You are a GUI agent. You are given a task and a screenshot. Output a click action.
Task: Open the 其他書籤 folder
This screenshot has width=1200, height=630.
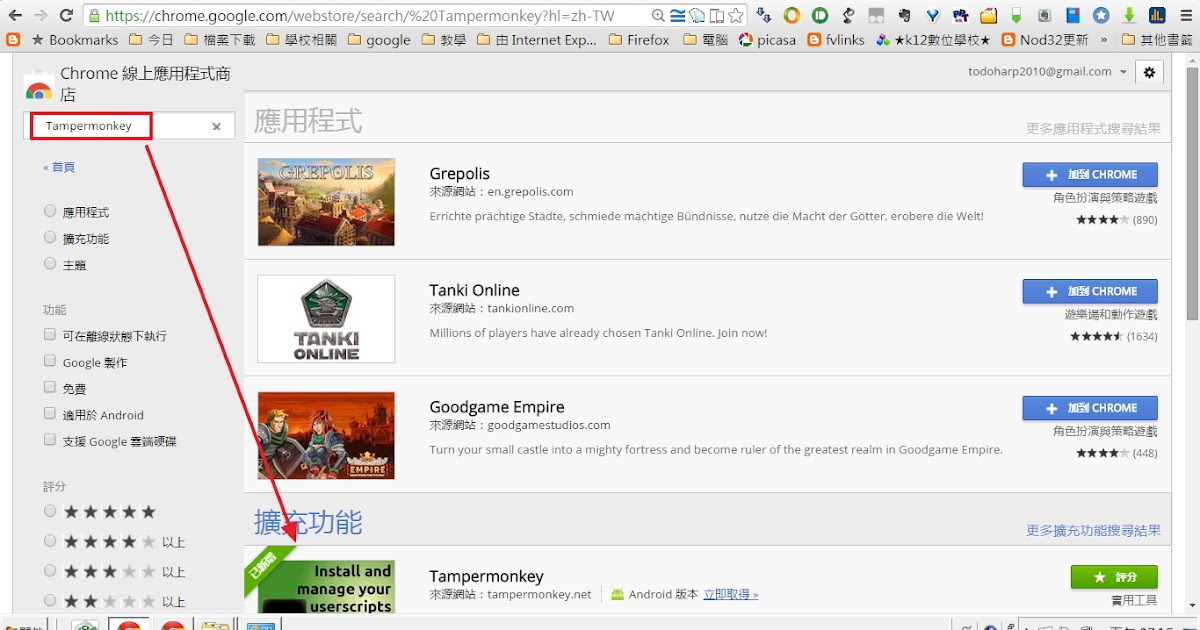(1157, 40)
